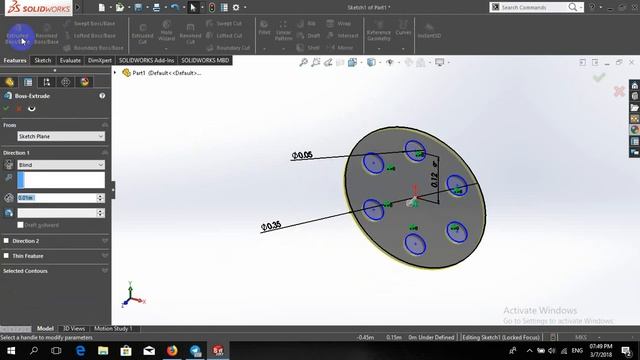The height and width of the screenshot is (360, 640).
Task: Open the Boss-Extrude help icon
Action: click(102, 96)
